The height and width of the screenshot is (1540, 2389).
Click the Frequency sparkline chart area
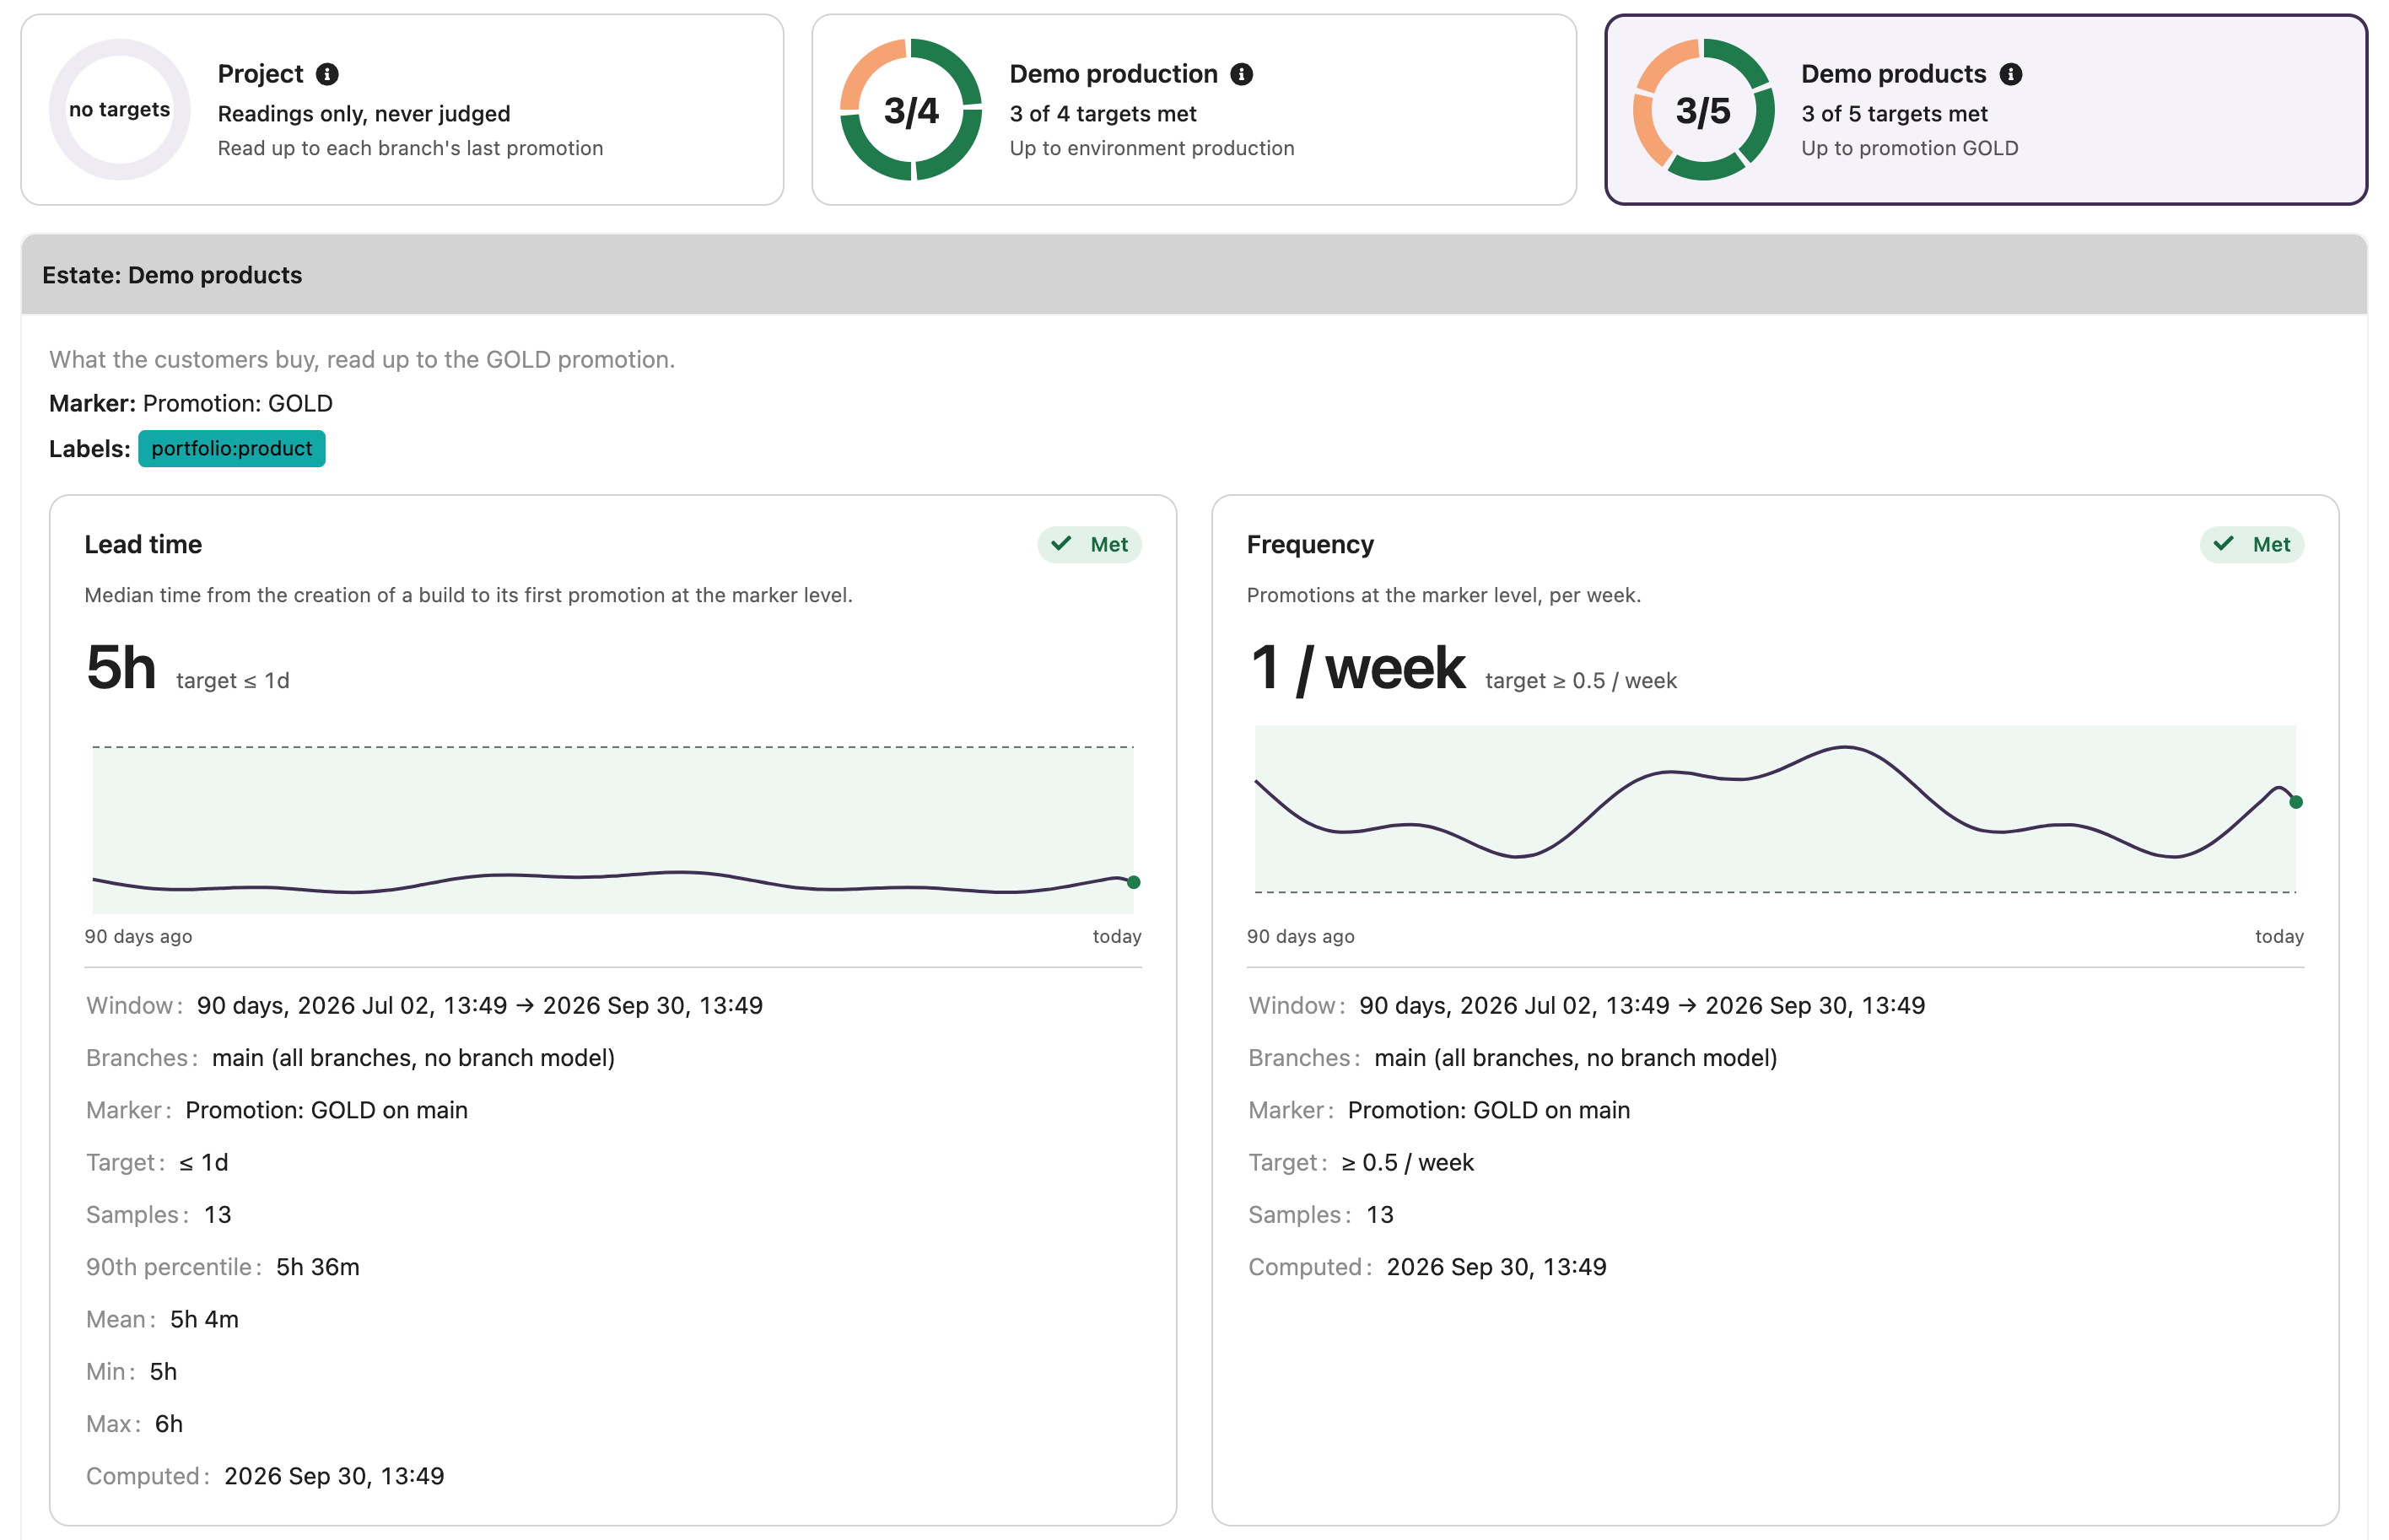tap(1775, 809)
